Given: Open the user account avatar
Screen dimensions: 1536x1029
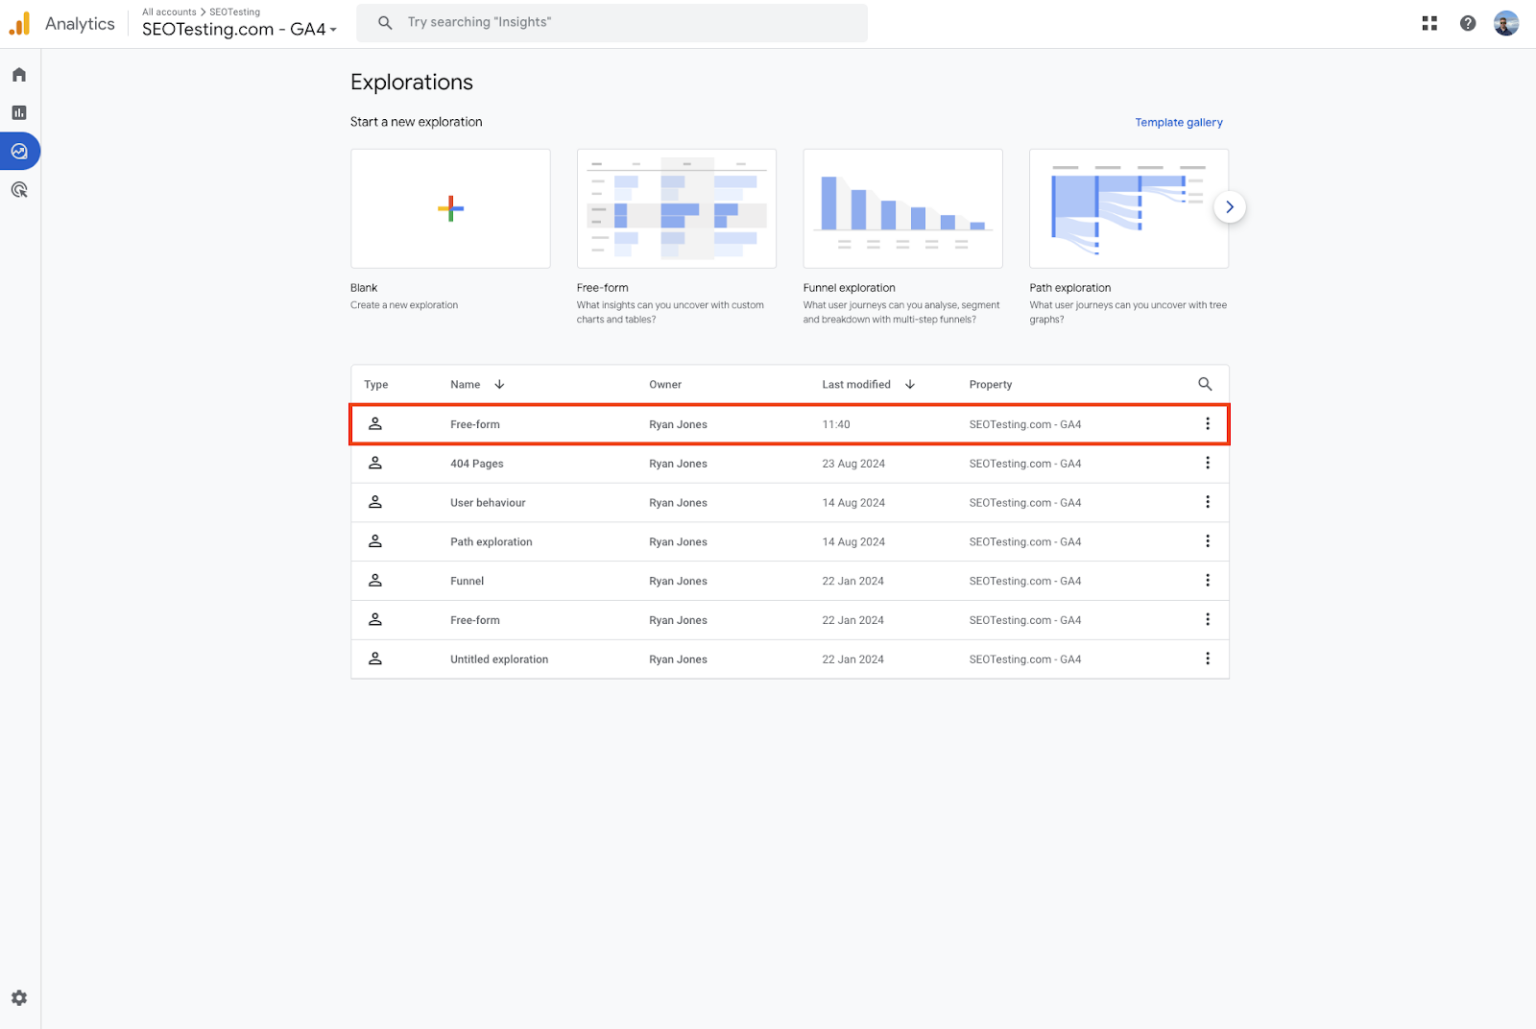Looking at the screenshot, I should (1506, 23).
